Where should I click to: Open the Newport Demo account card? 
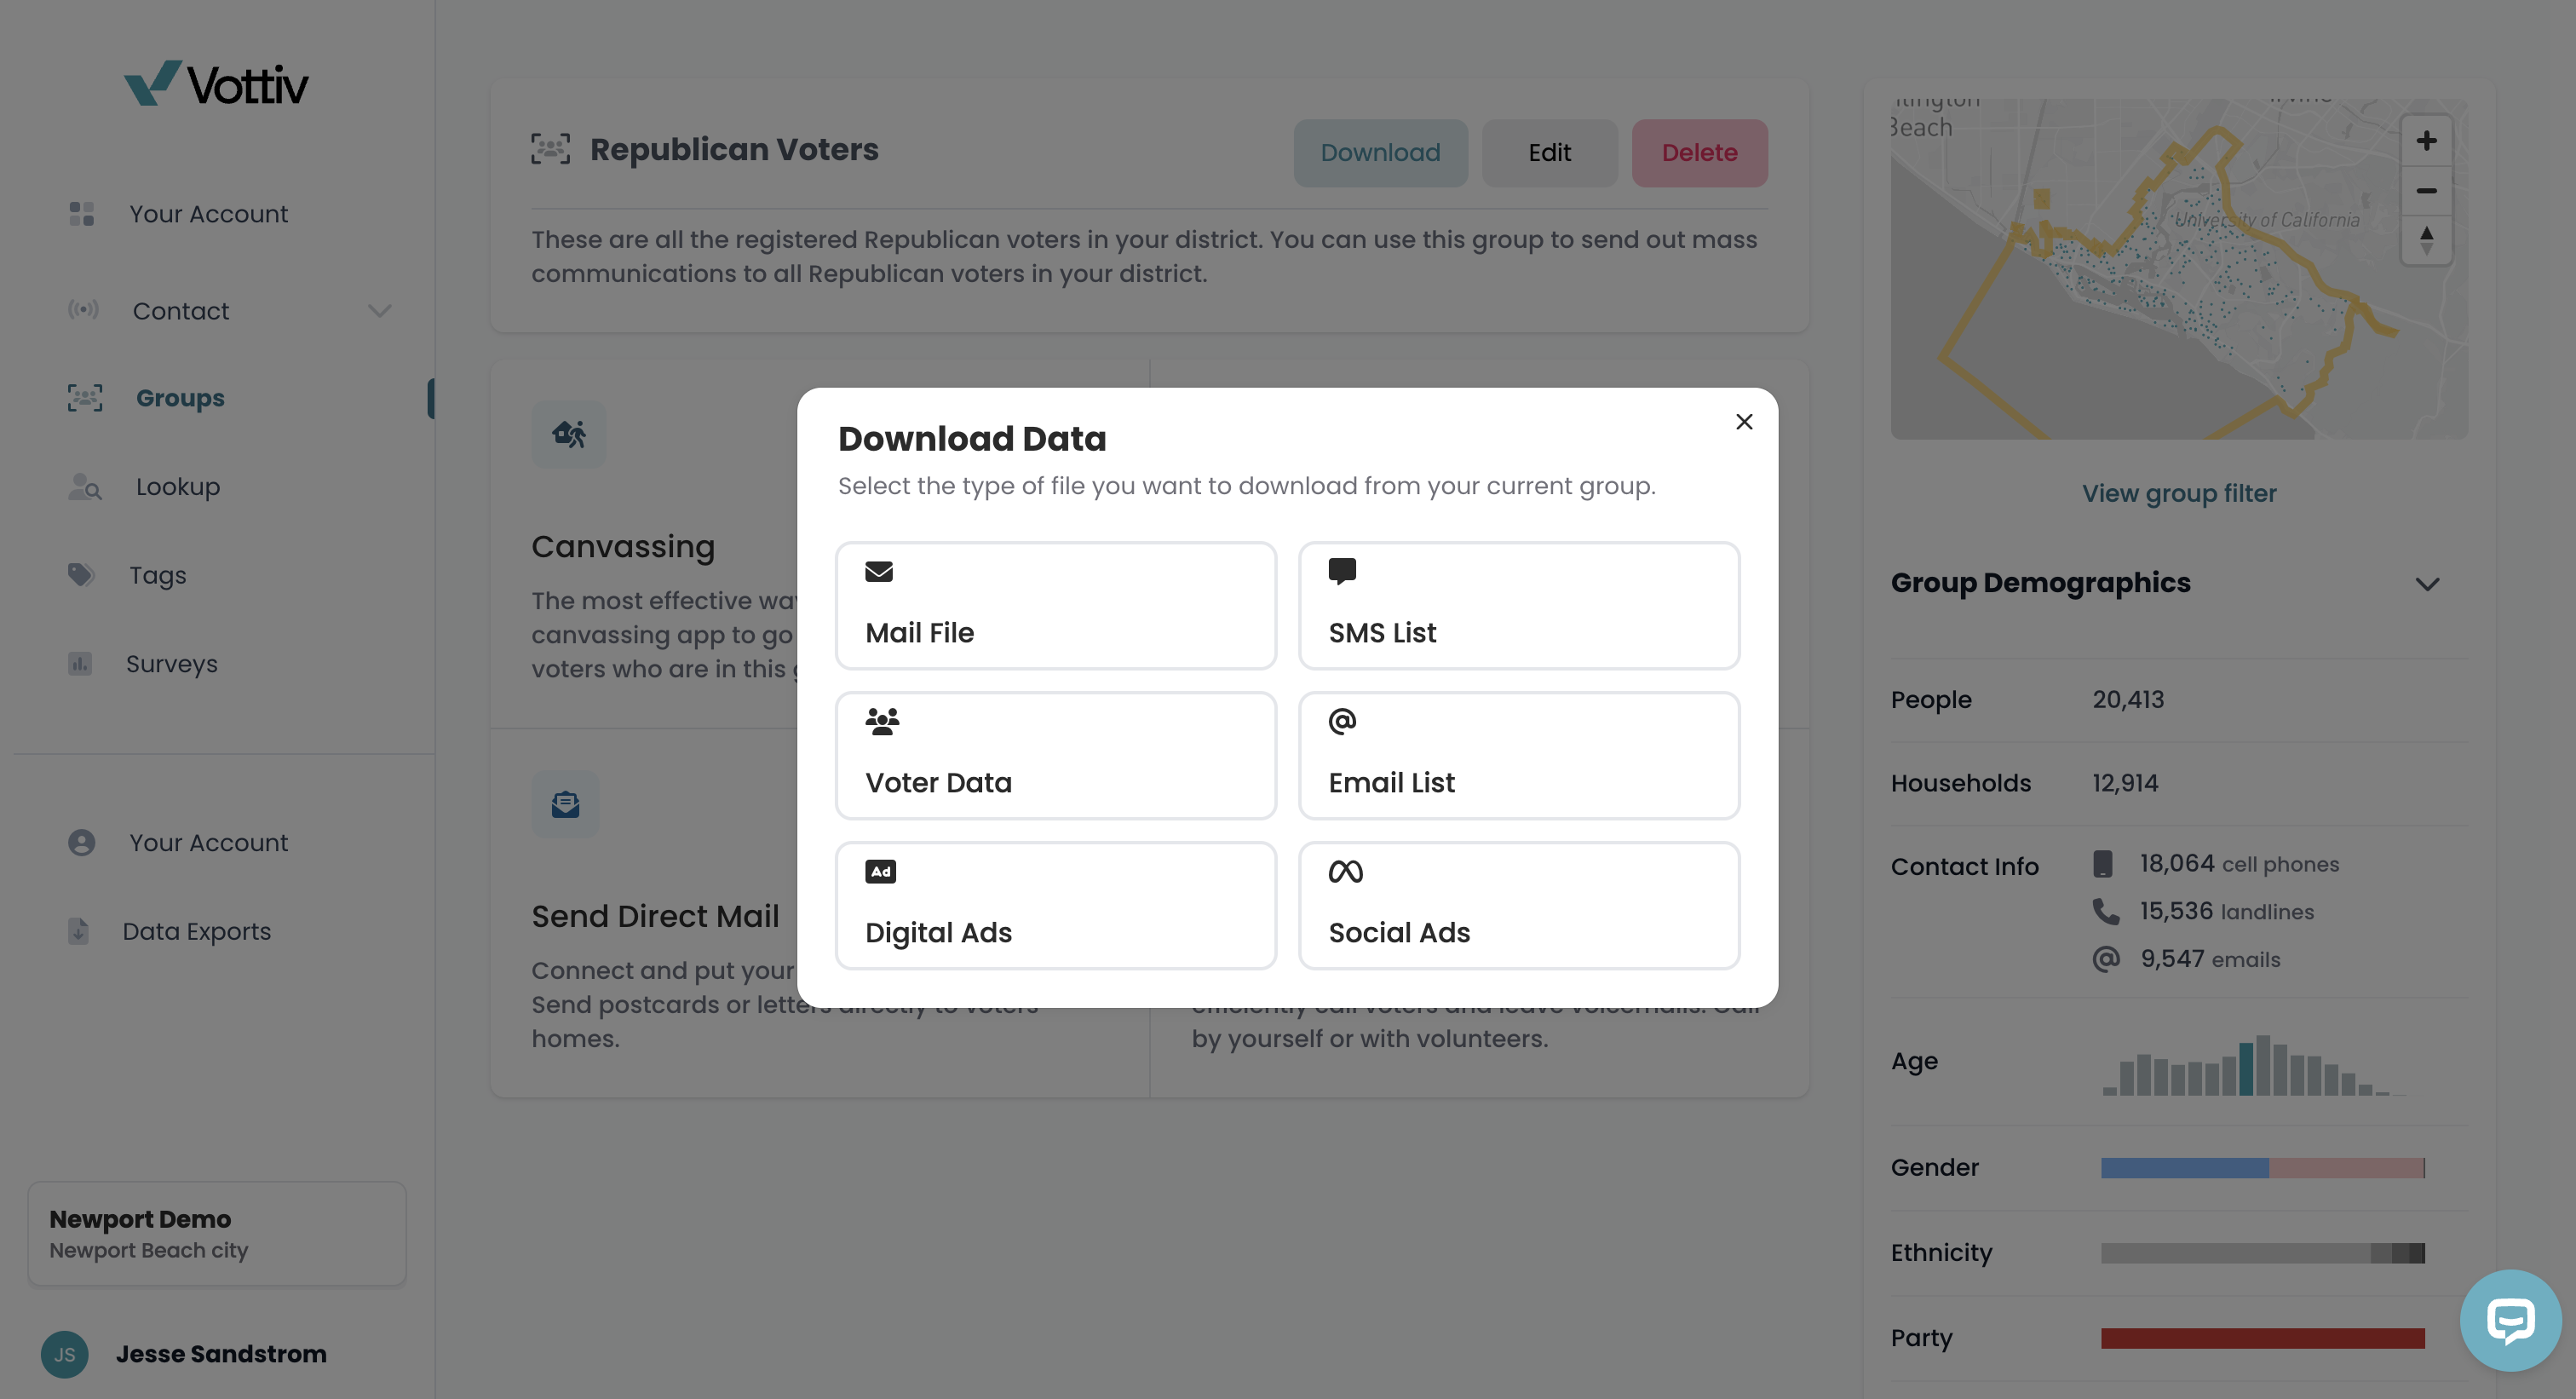coord(217,1233)
